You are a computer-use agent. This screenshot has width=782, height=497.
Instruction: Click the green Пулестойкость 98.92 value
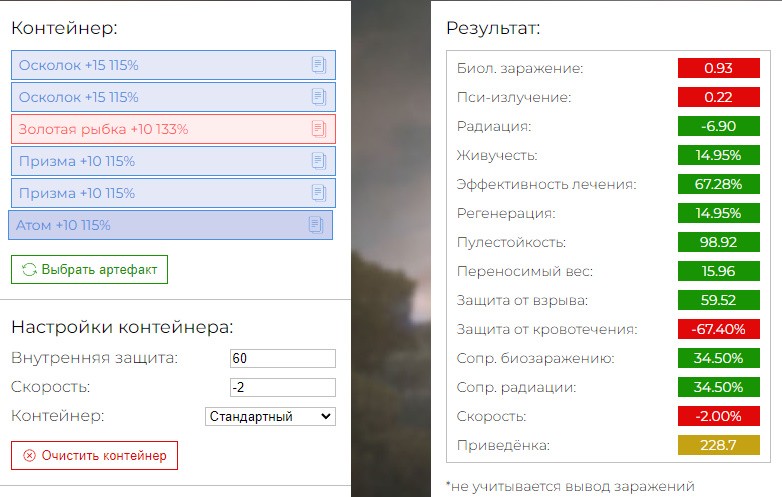(x=719, y=242)
